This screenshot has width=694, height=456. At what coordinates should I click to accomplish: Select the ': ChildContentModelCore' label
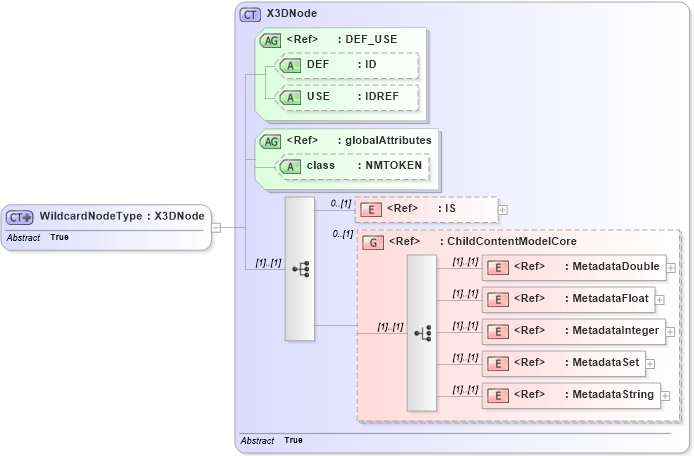click(x=508, y=241)
